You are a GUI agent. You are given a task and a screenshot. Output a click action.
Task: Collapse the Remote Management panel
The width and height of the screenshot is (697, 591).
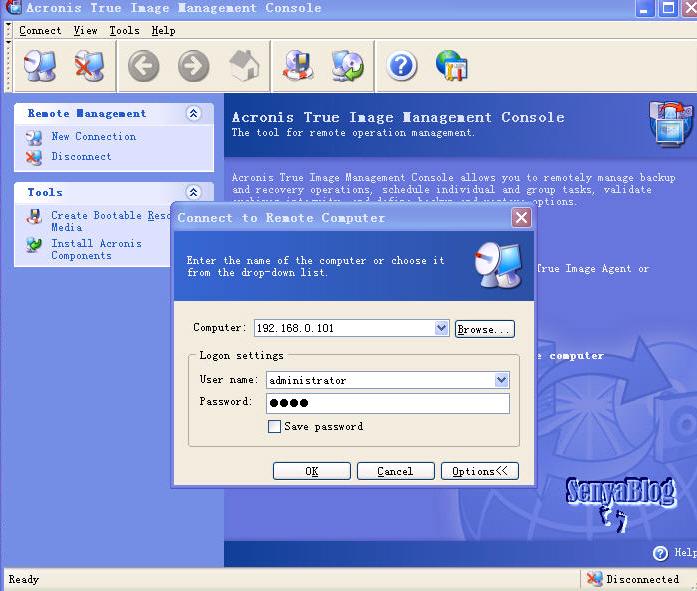[x=193, y=113]
